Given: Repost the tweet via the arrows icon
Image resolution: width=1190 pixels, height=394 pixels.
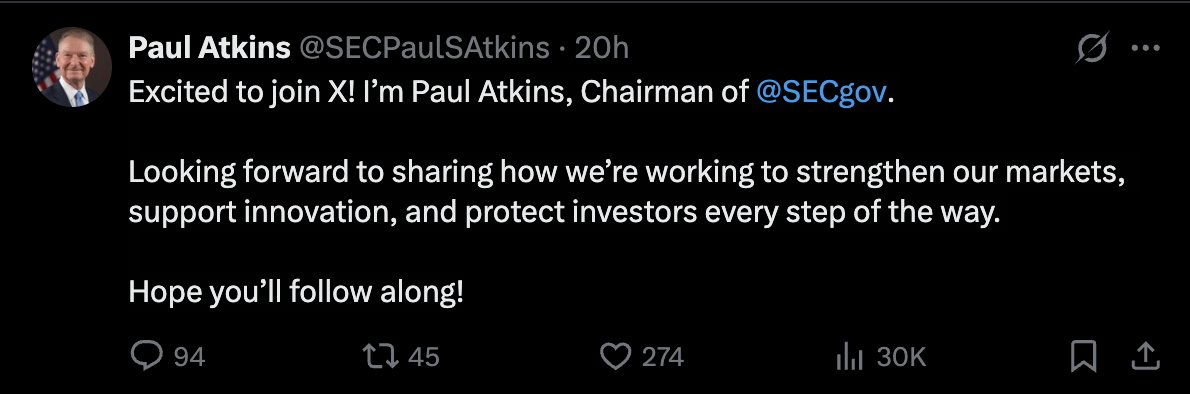Looking at the screenshot, I should coord(382,356).
